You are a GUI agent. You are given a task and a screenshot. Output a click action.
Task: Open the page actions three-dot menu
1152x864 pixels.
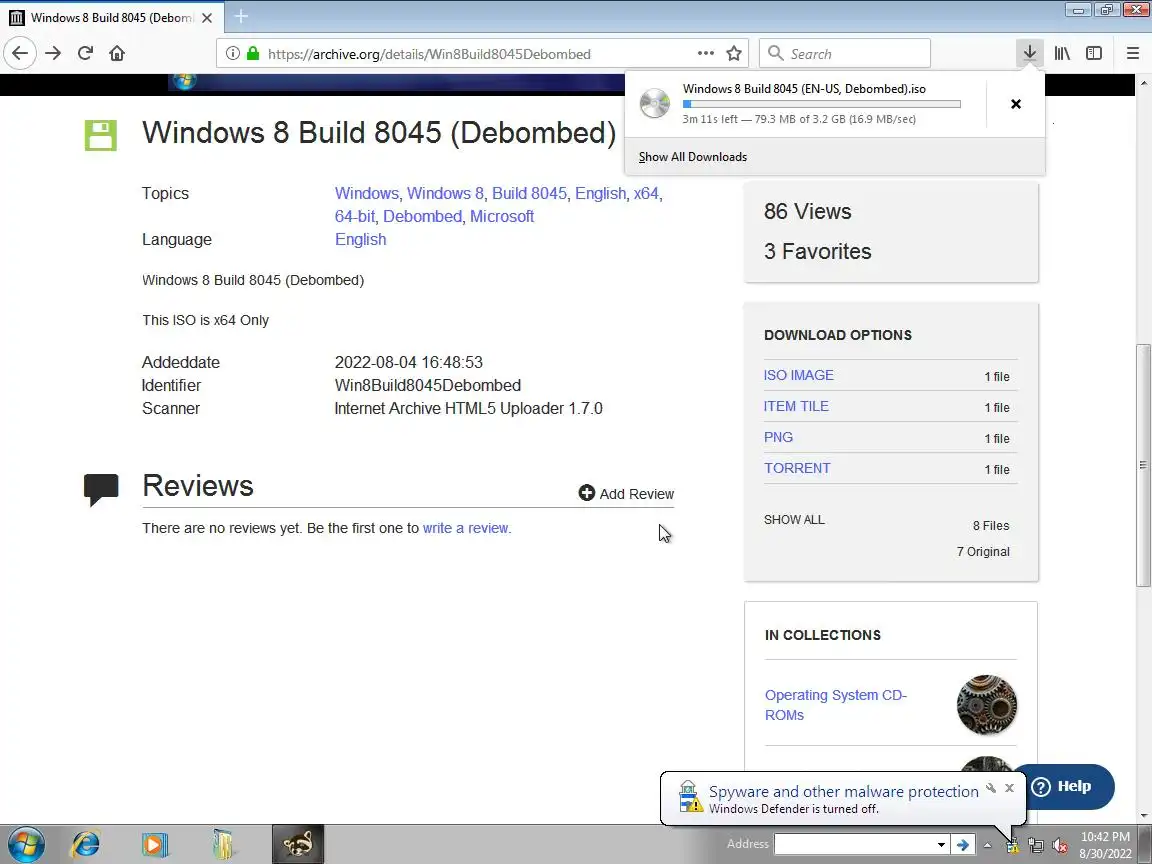coord(706,54)
